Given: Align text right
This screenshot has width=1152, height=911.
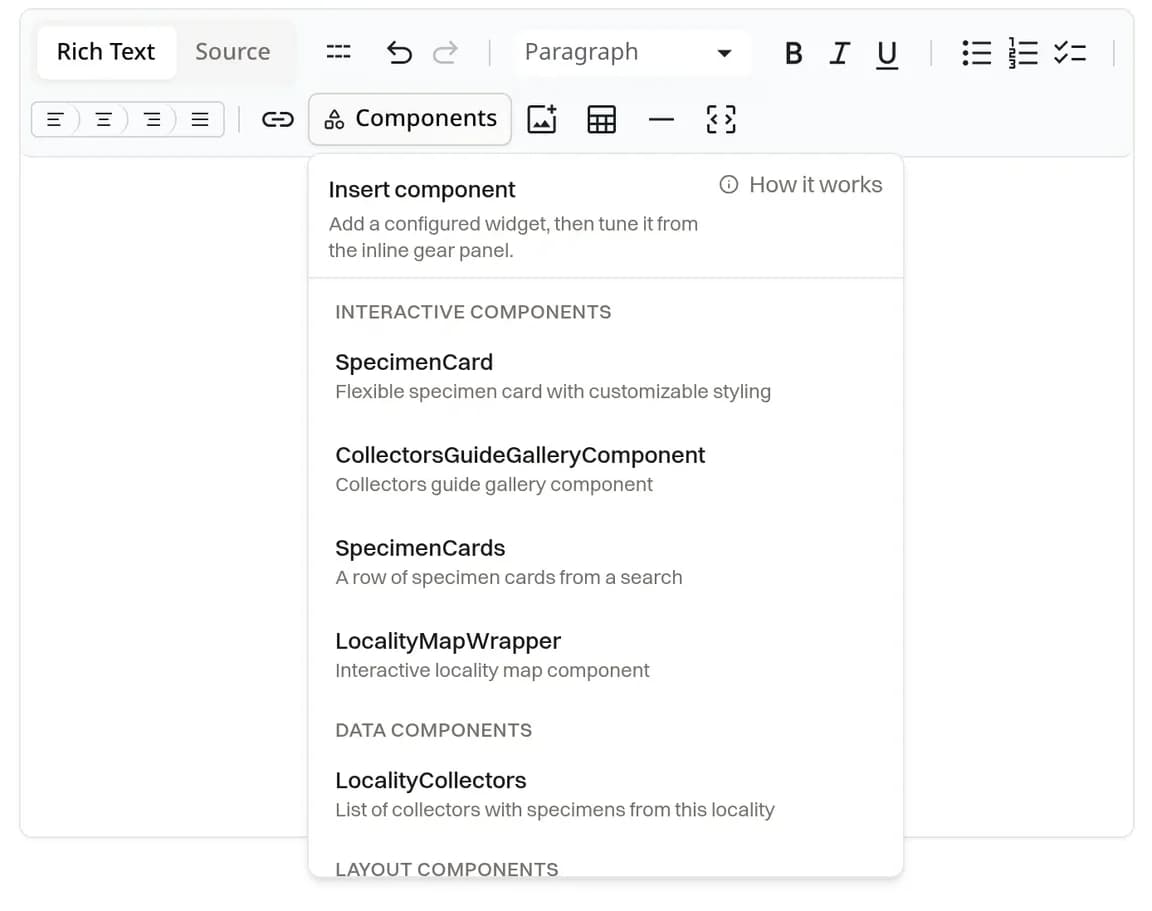Looking at the screenshot, I should [x=152, y=119].
